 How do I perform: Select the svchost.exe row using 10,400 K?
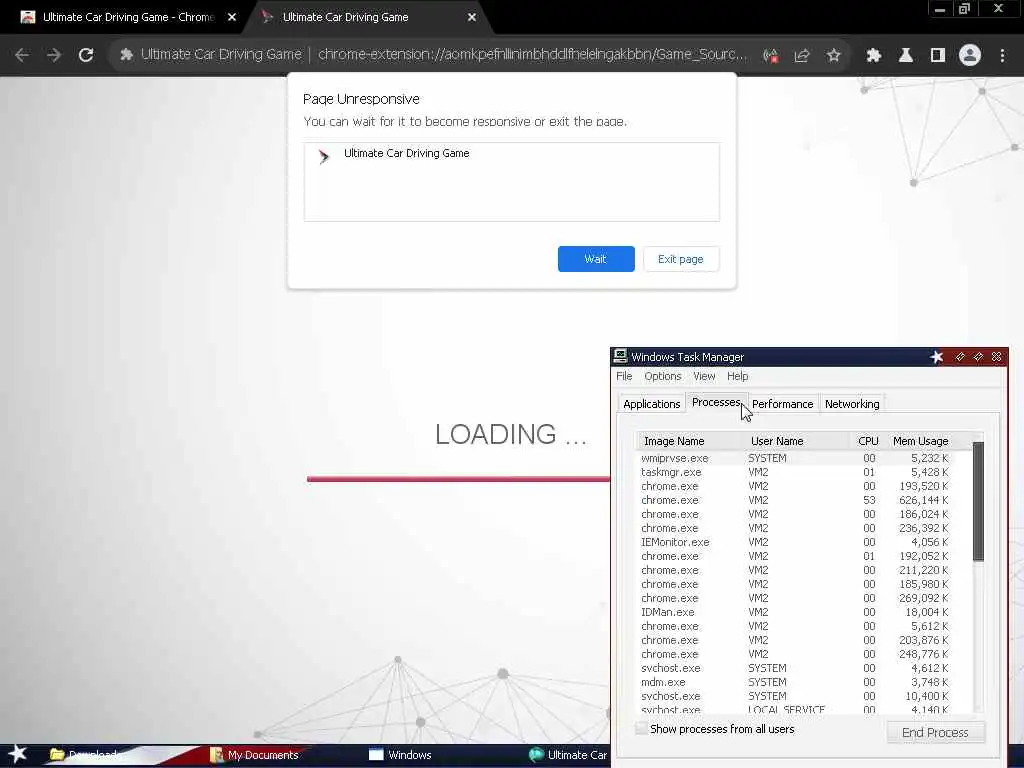[x=795, y=696]
